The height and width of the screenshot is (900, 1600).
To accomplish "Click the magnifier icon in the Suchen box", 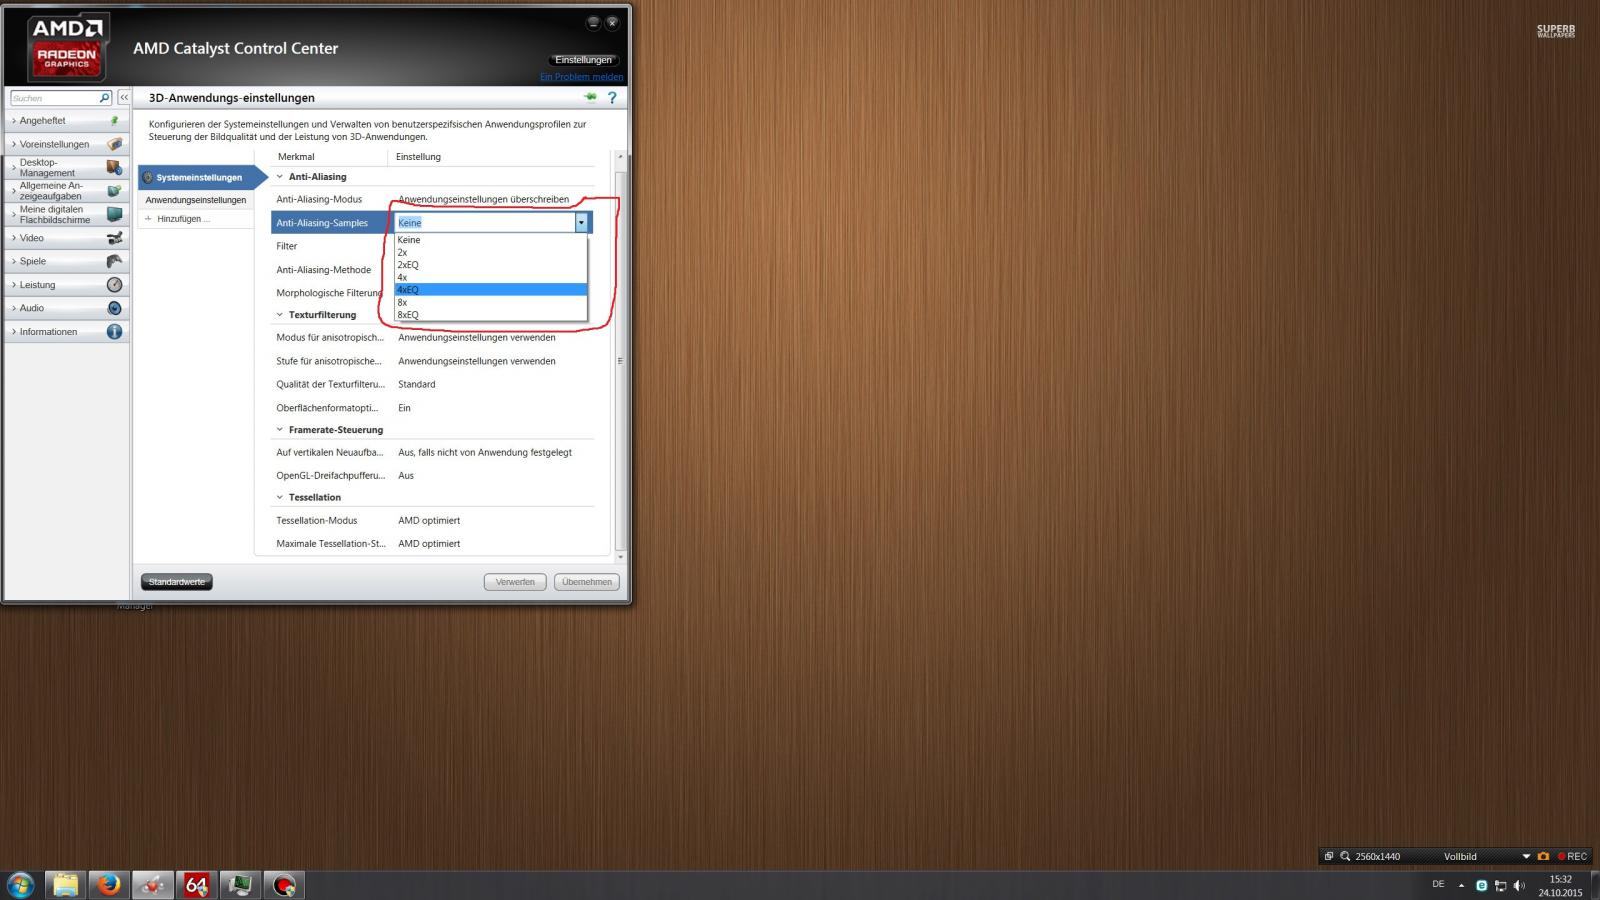I will tap(104, 98).
